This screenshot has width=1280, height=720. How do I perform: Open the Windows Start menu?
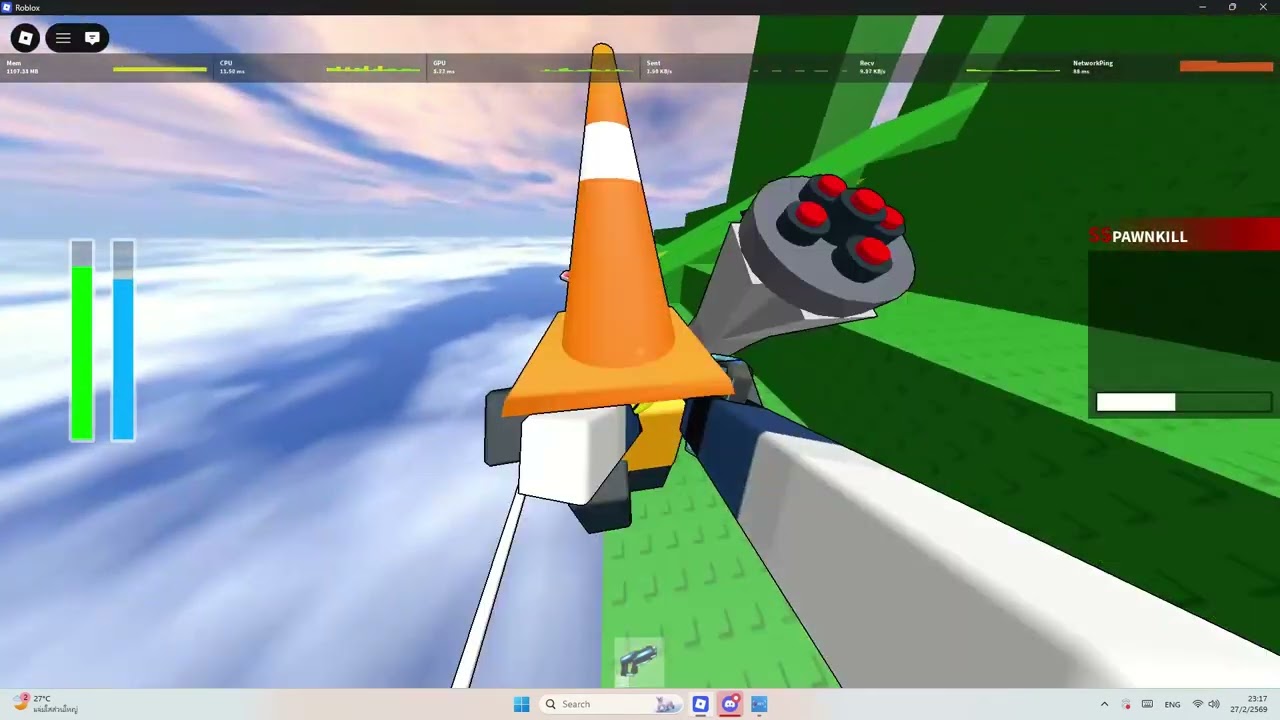[x=521, y=704]
